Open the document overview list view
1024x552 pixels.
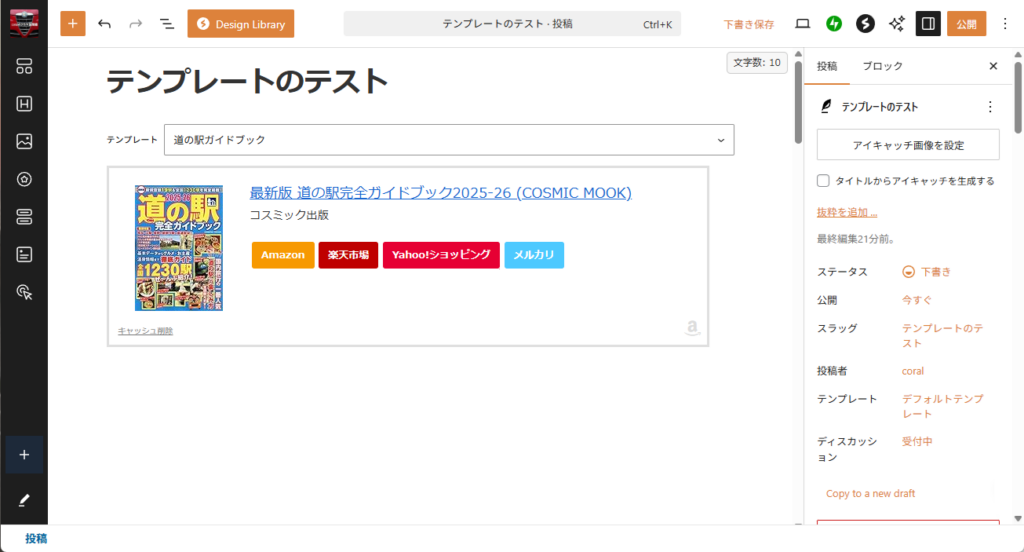click(x=167, y=24)
